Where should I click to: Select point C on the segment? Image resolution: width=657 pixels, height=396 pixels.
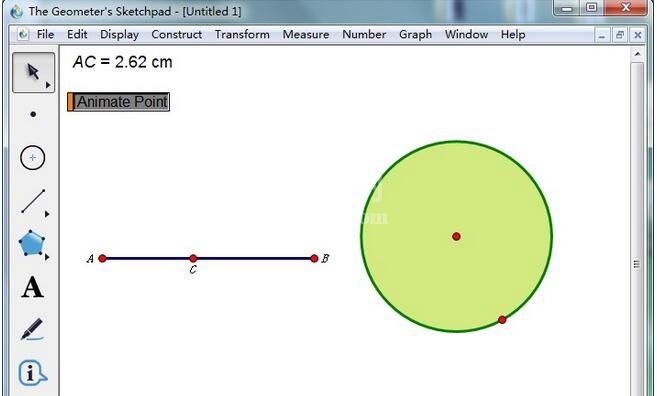193,259
